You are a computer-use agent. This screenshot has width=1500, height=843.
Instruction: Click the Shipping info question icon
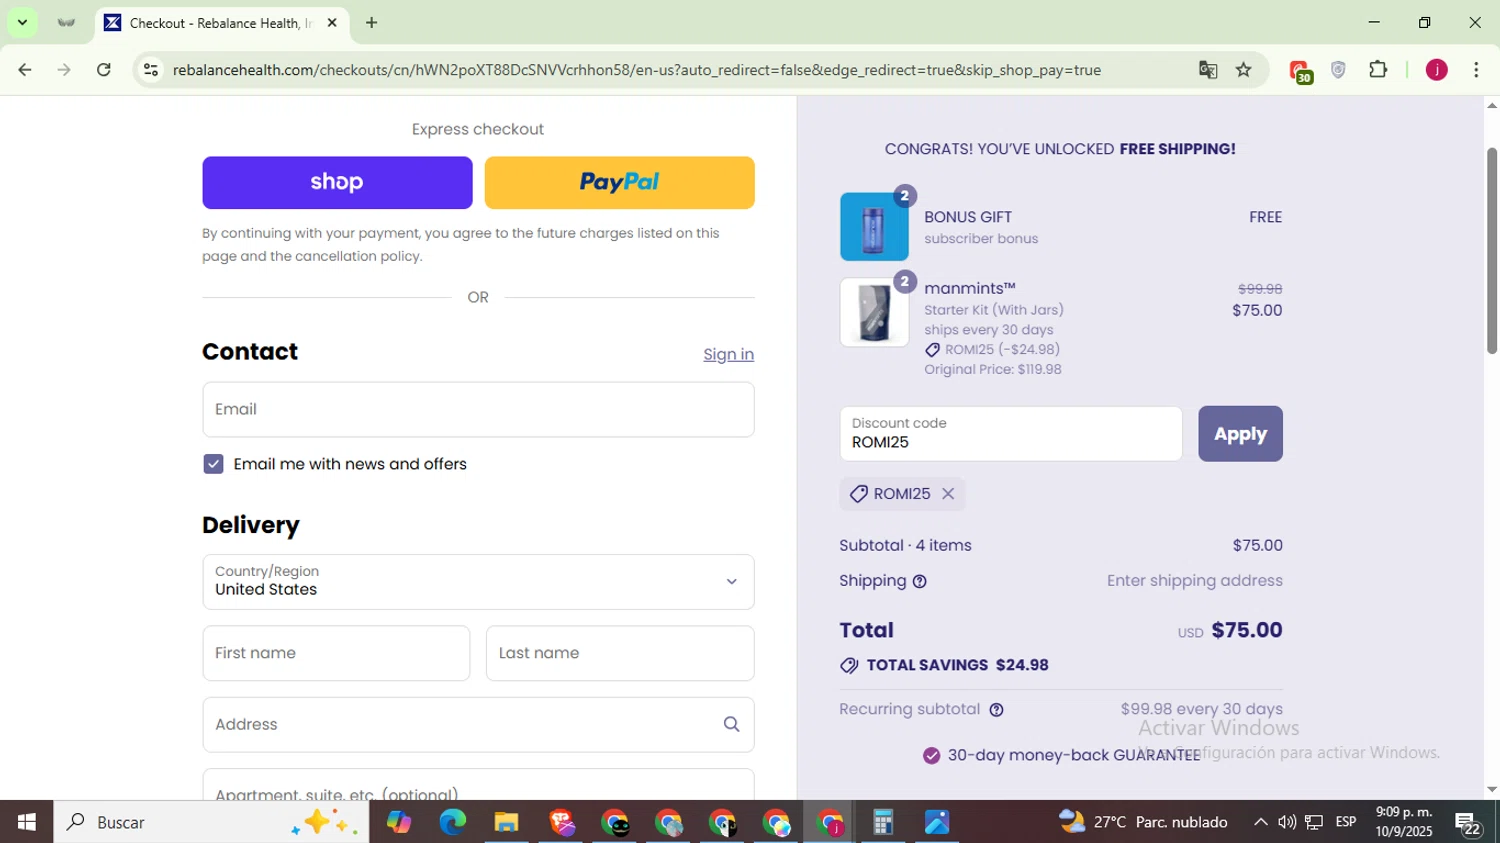coord(919,581)
